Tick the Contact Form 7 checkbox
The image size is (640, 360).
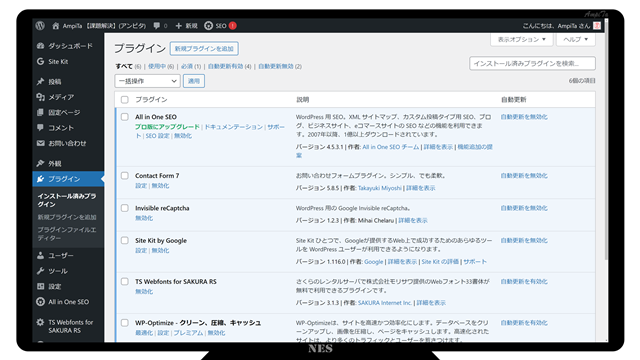coord(125,176)
